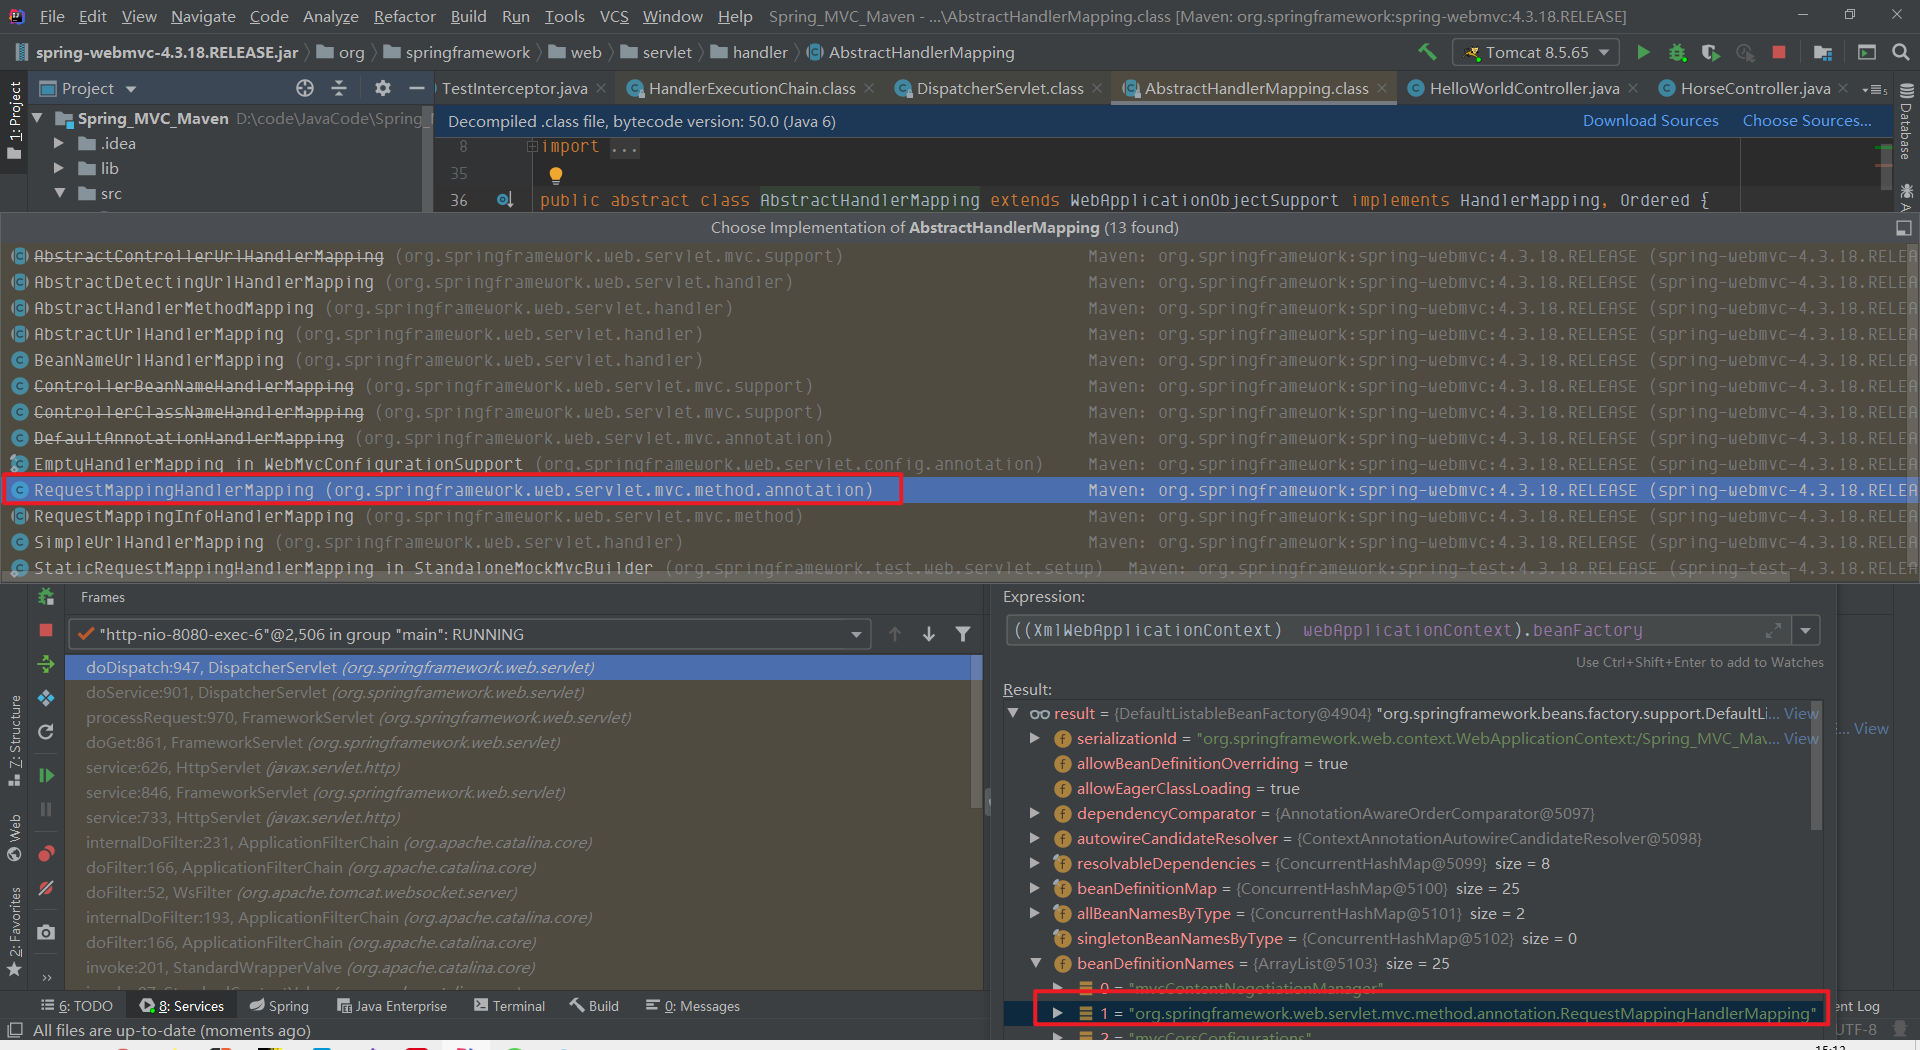
Task: Run with coverage using the shield icon
Action: (1711, 52)
